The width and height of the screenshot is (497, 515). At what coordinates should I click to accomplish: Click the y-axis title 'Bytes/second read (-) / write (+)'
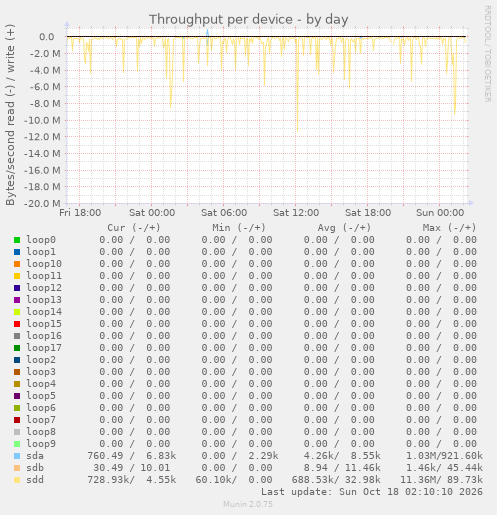point(10,115)
